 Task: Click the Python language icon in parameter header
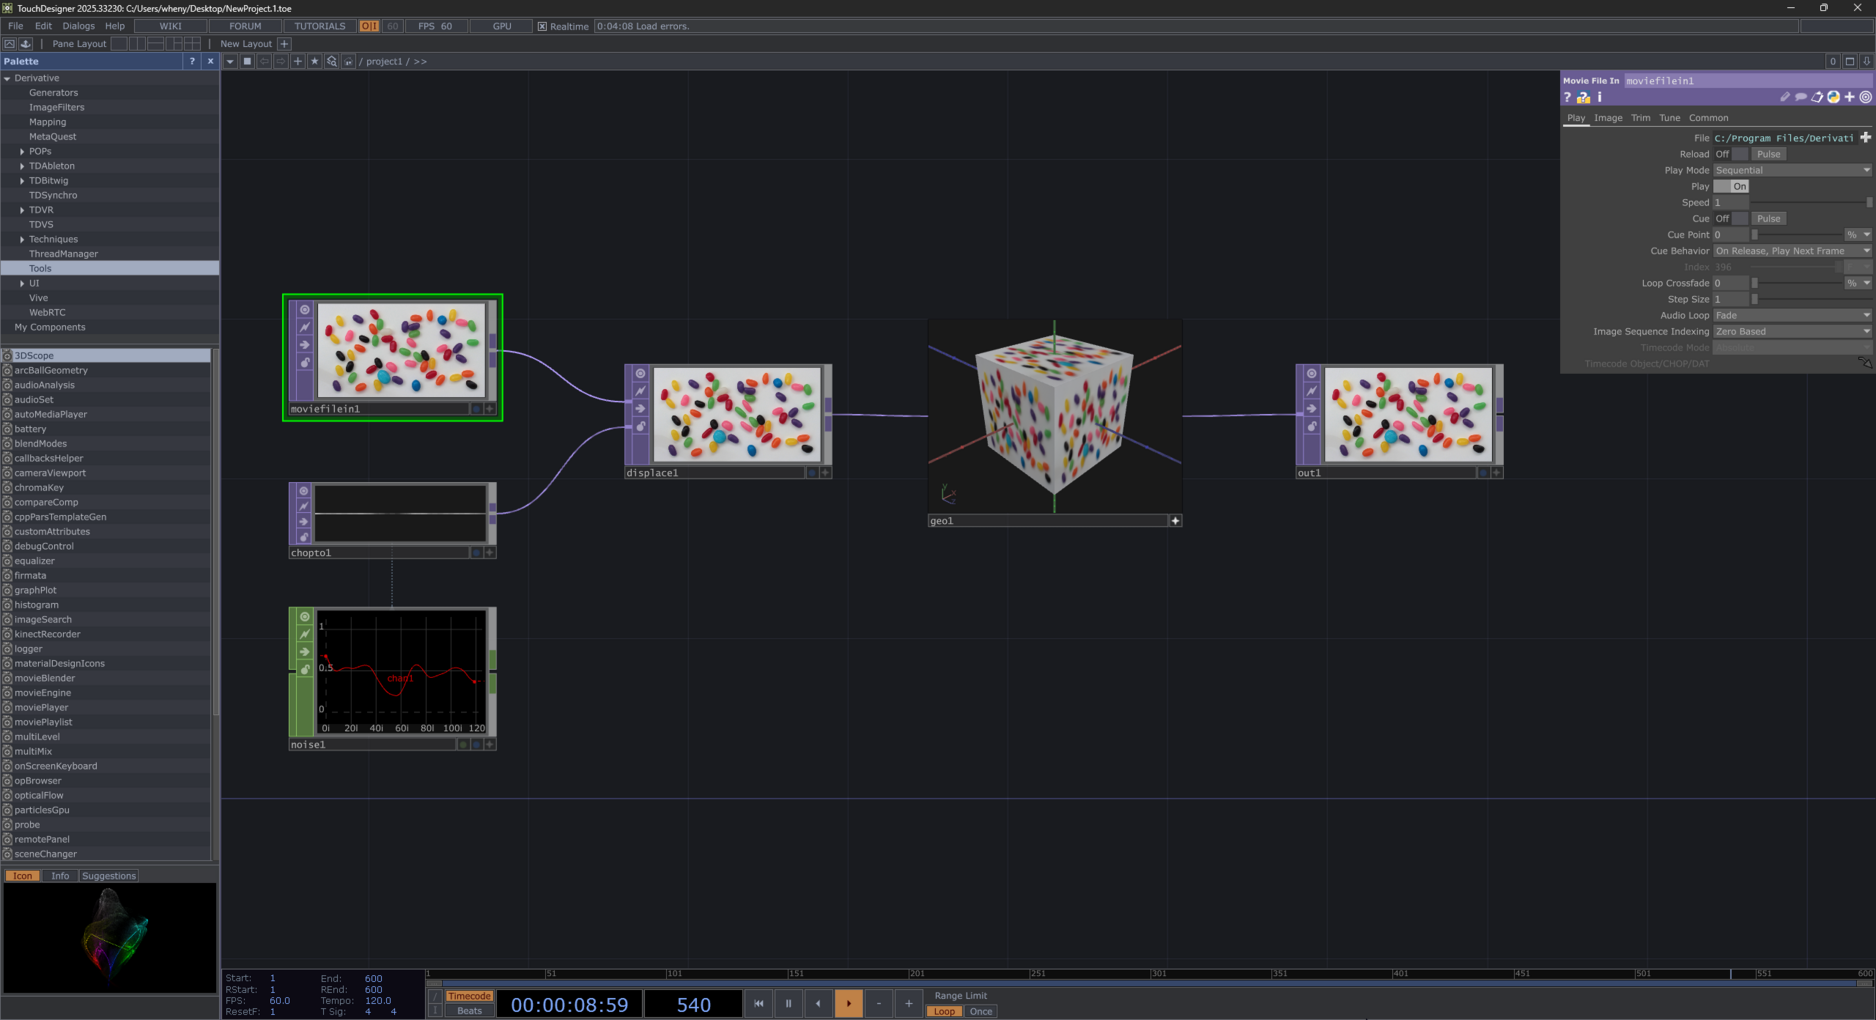[1833, 98]
